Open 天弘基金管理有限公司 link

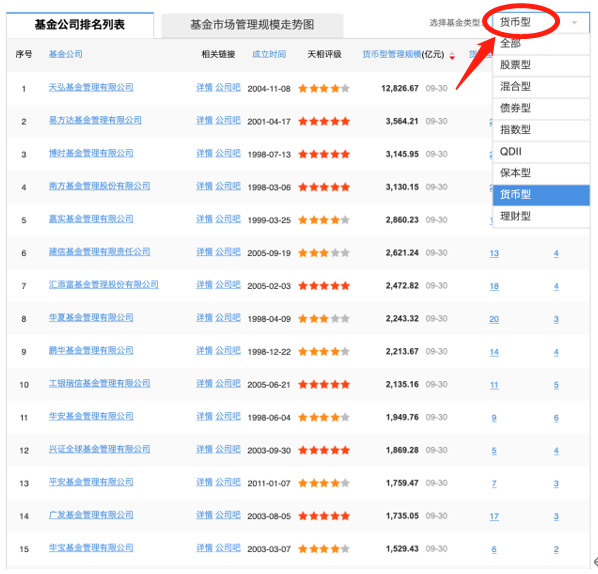(91, 87)
